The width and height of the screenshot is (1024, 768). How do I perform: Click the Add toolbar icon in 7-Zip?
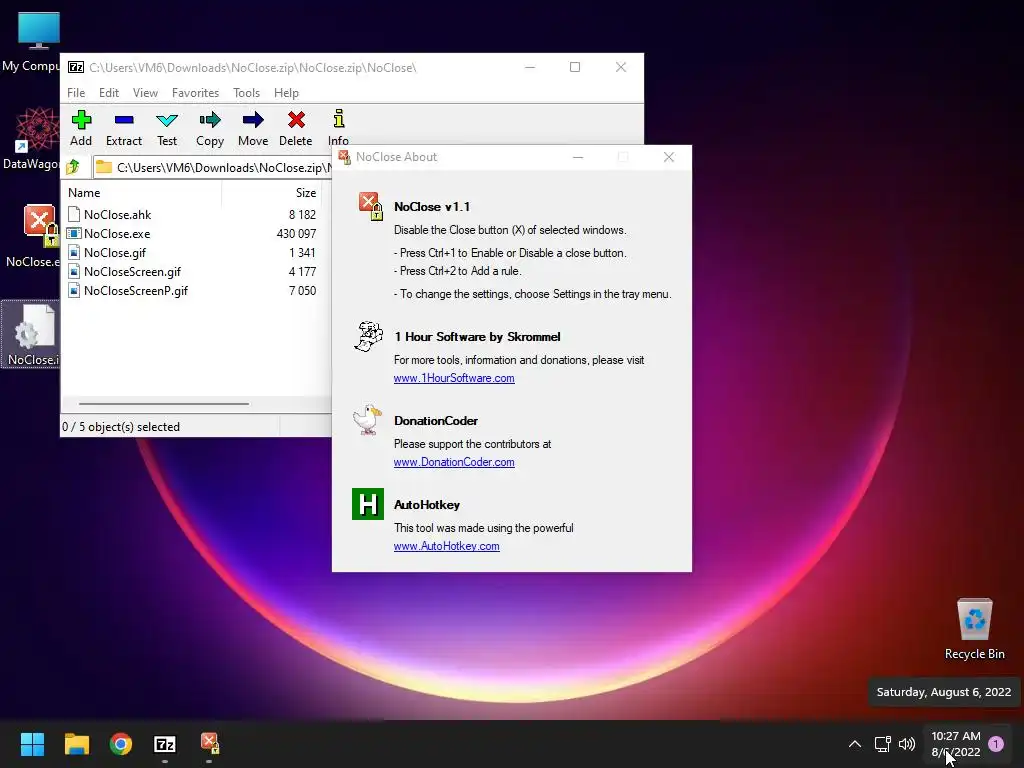coord(81,128)
